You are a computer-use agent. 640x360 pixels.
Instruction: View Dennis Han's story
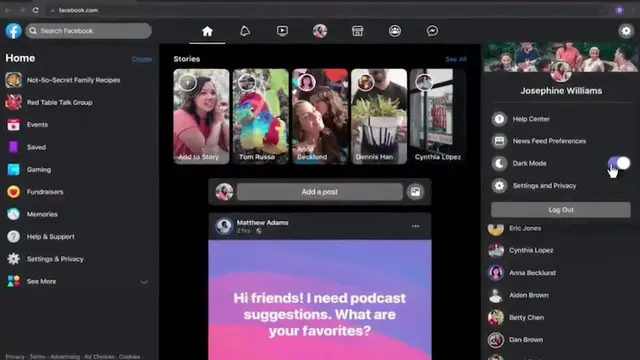379,116
